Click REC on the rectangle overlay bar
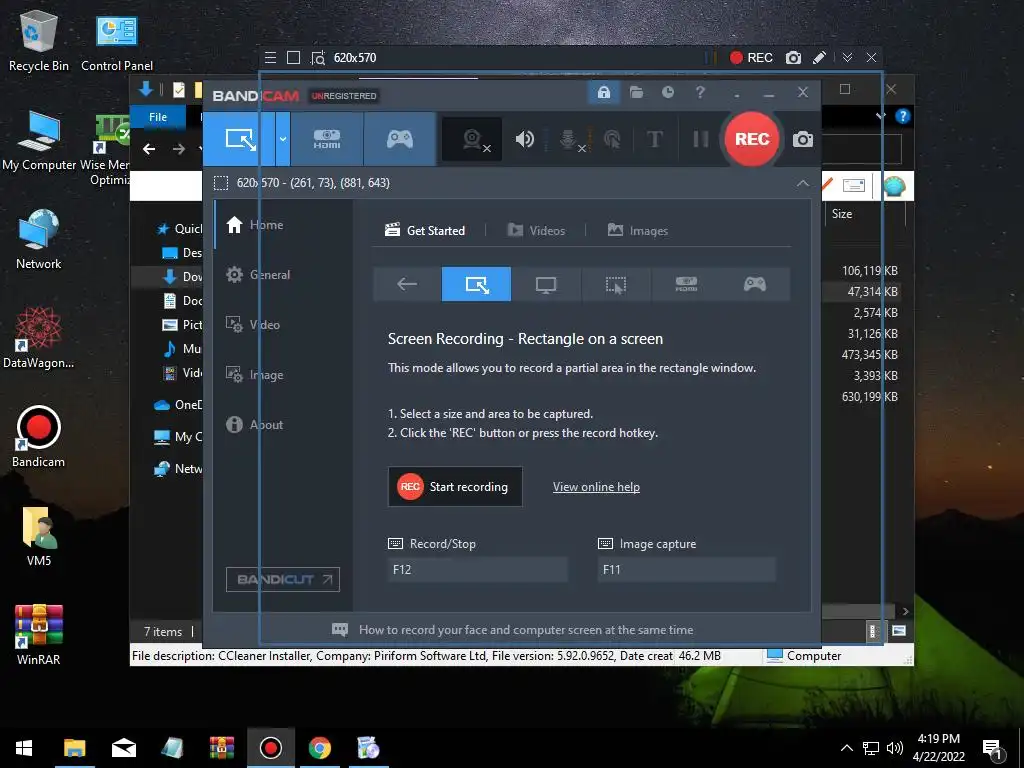The height and width of the screenshot is (768, 1024). click(751, 57)
